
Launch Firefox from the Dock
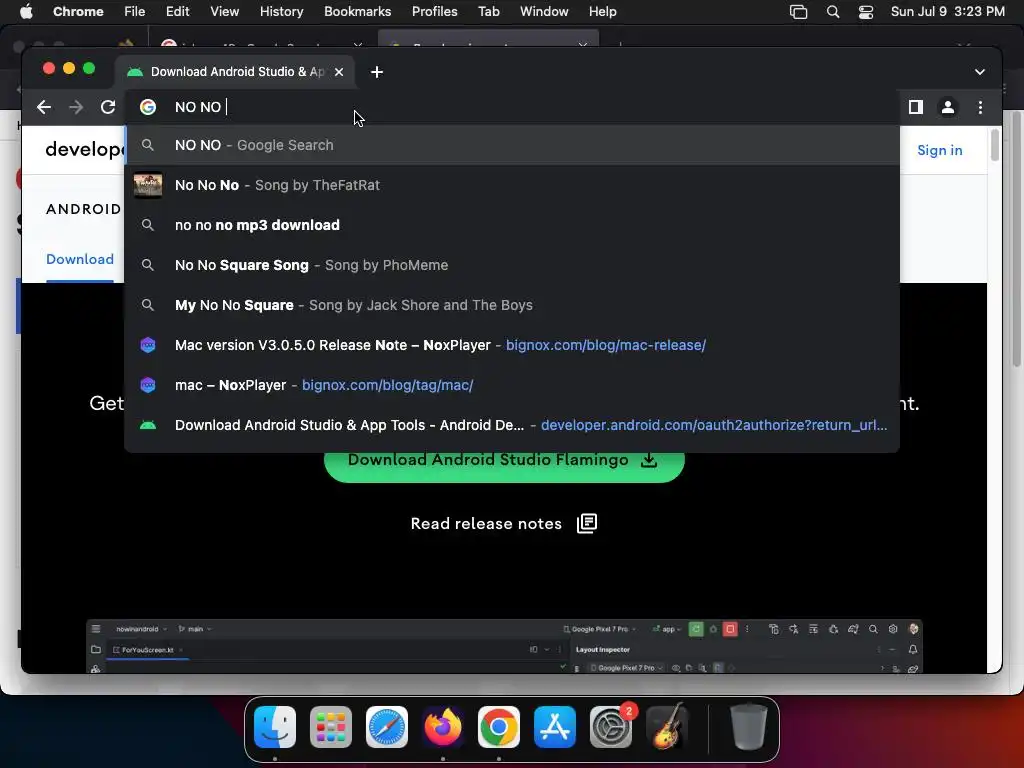tap(443, 727)
